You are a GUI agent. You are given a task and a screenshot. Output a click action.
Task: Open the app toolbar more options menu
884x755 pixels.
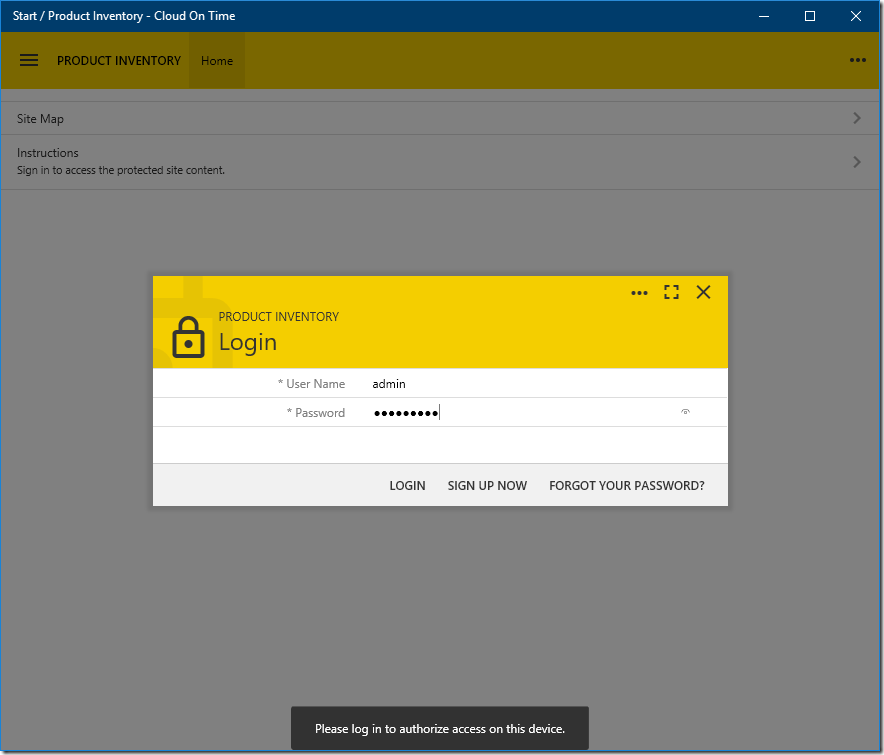tap(858, 60)
